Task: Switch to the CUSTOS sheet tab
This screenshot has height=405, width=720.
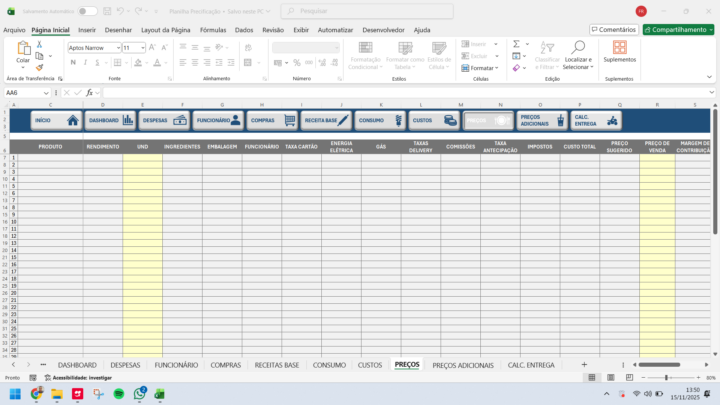Action: (x=369, y=365)
